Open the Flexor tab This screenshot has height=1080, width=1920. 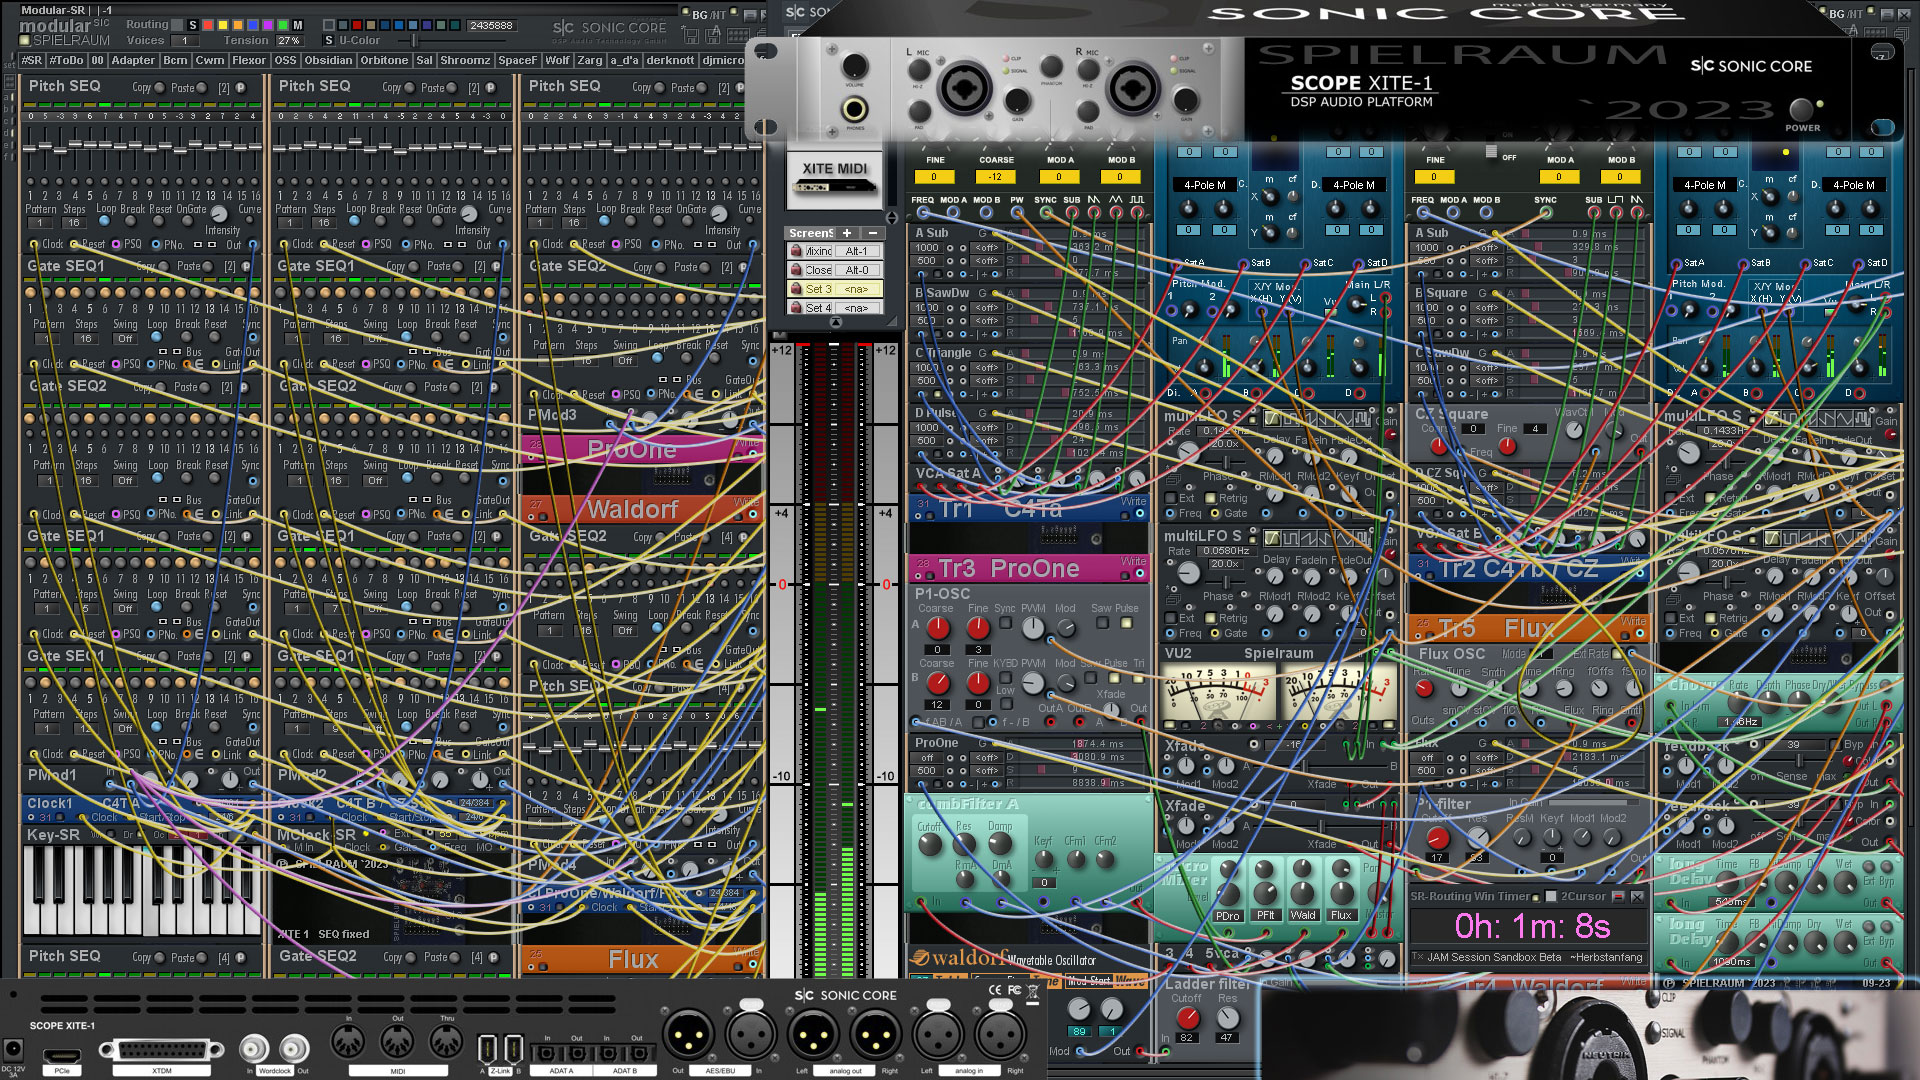click(249, 60)
